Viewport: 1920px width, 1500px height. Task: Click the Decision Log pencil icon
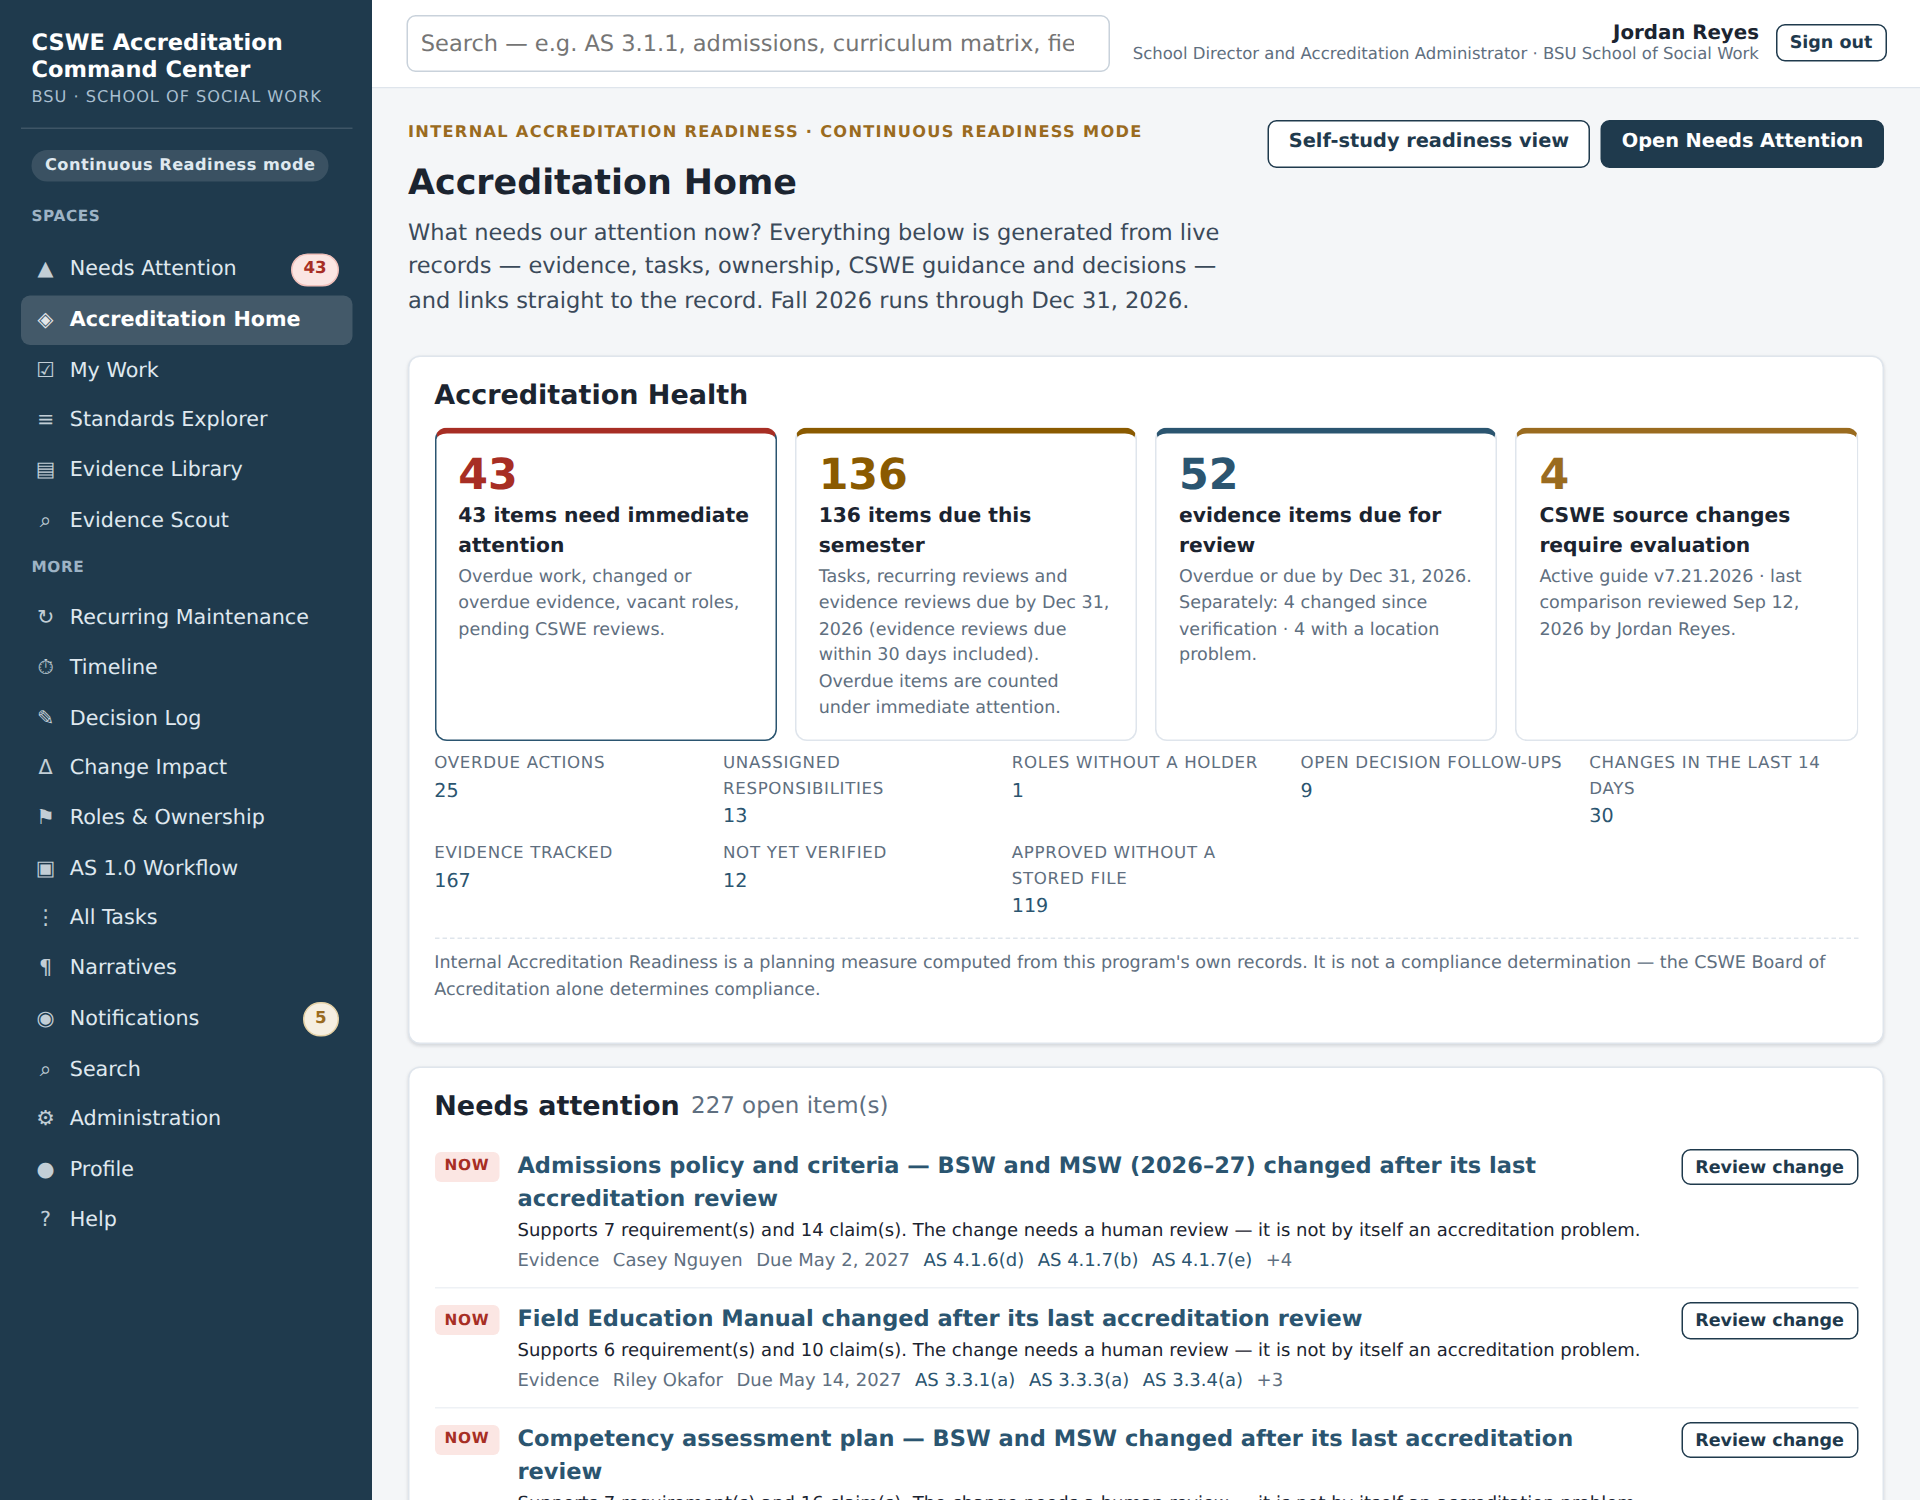[45, 718]
